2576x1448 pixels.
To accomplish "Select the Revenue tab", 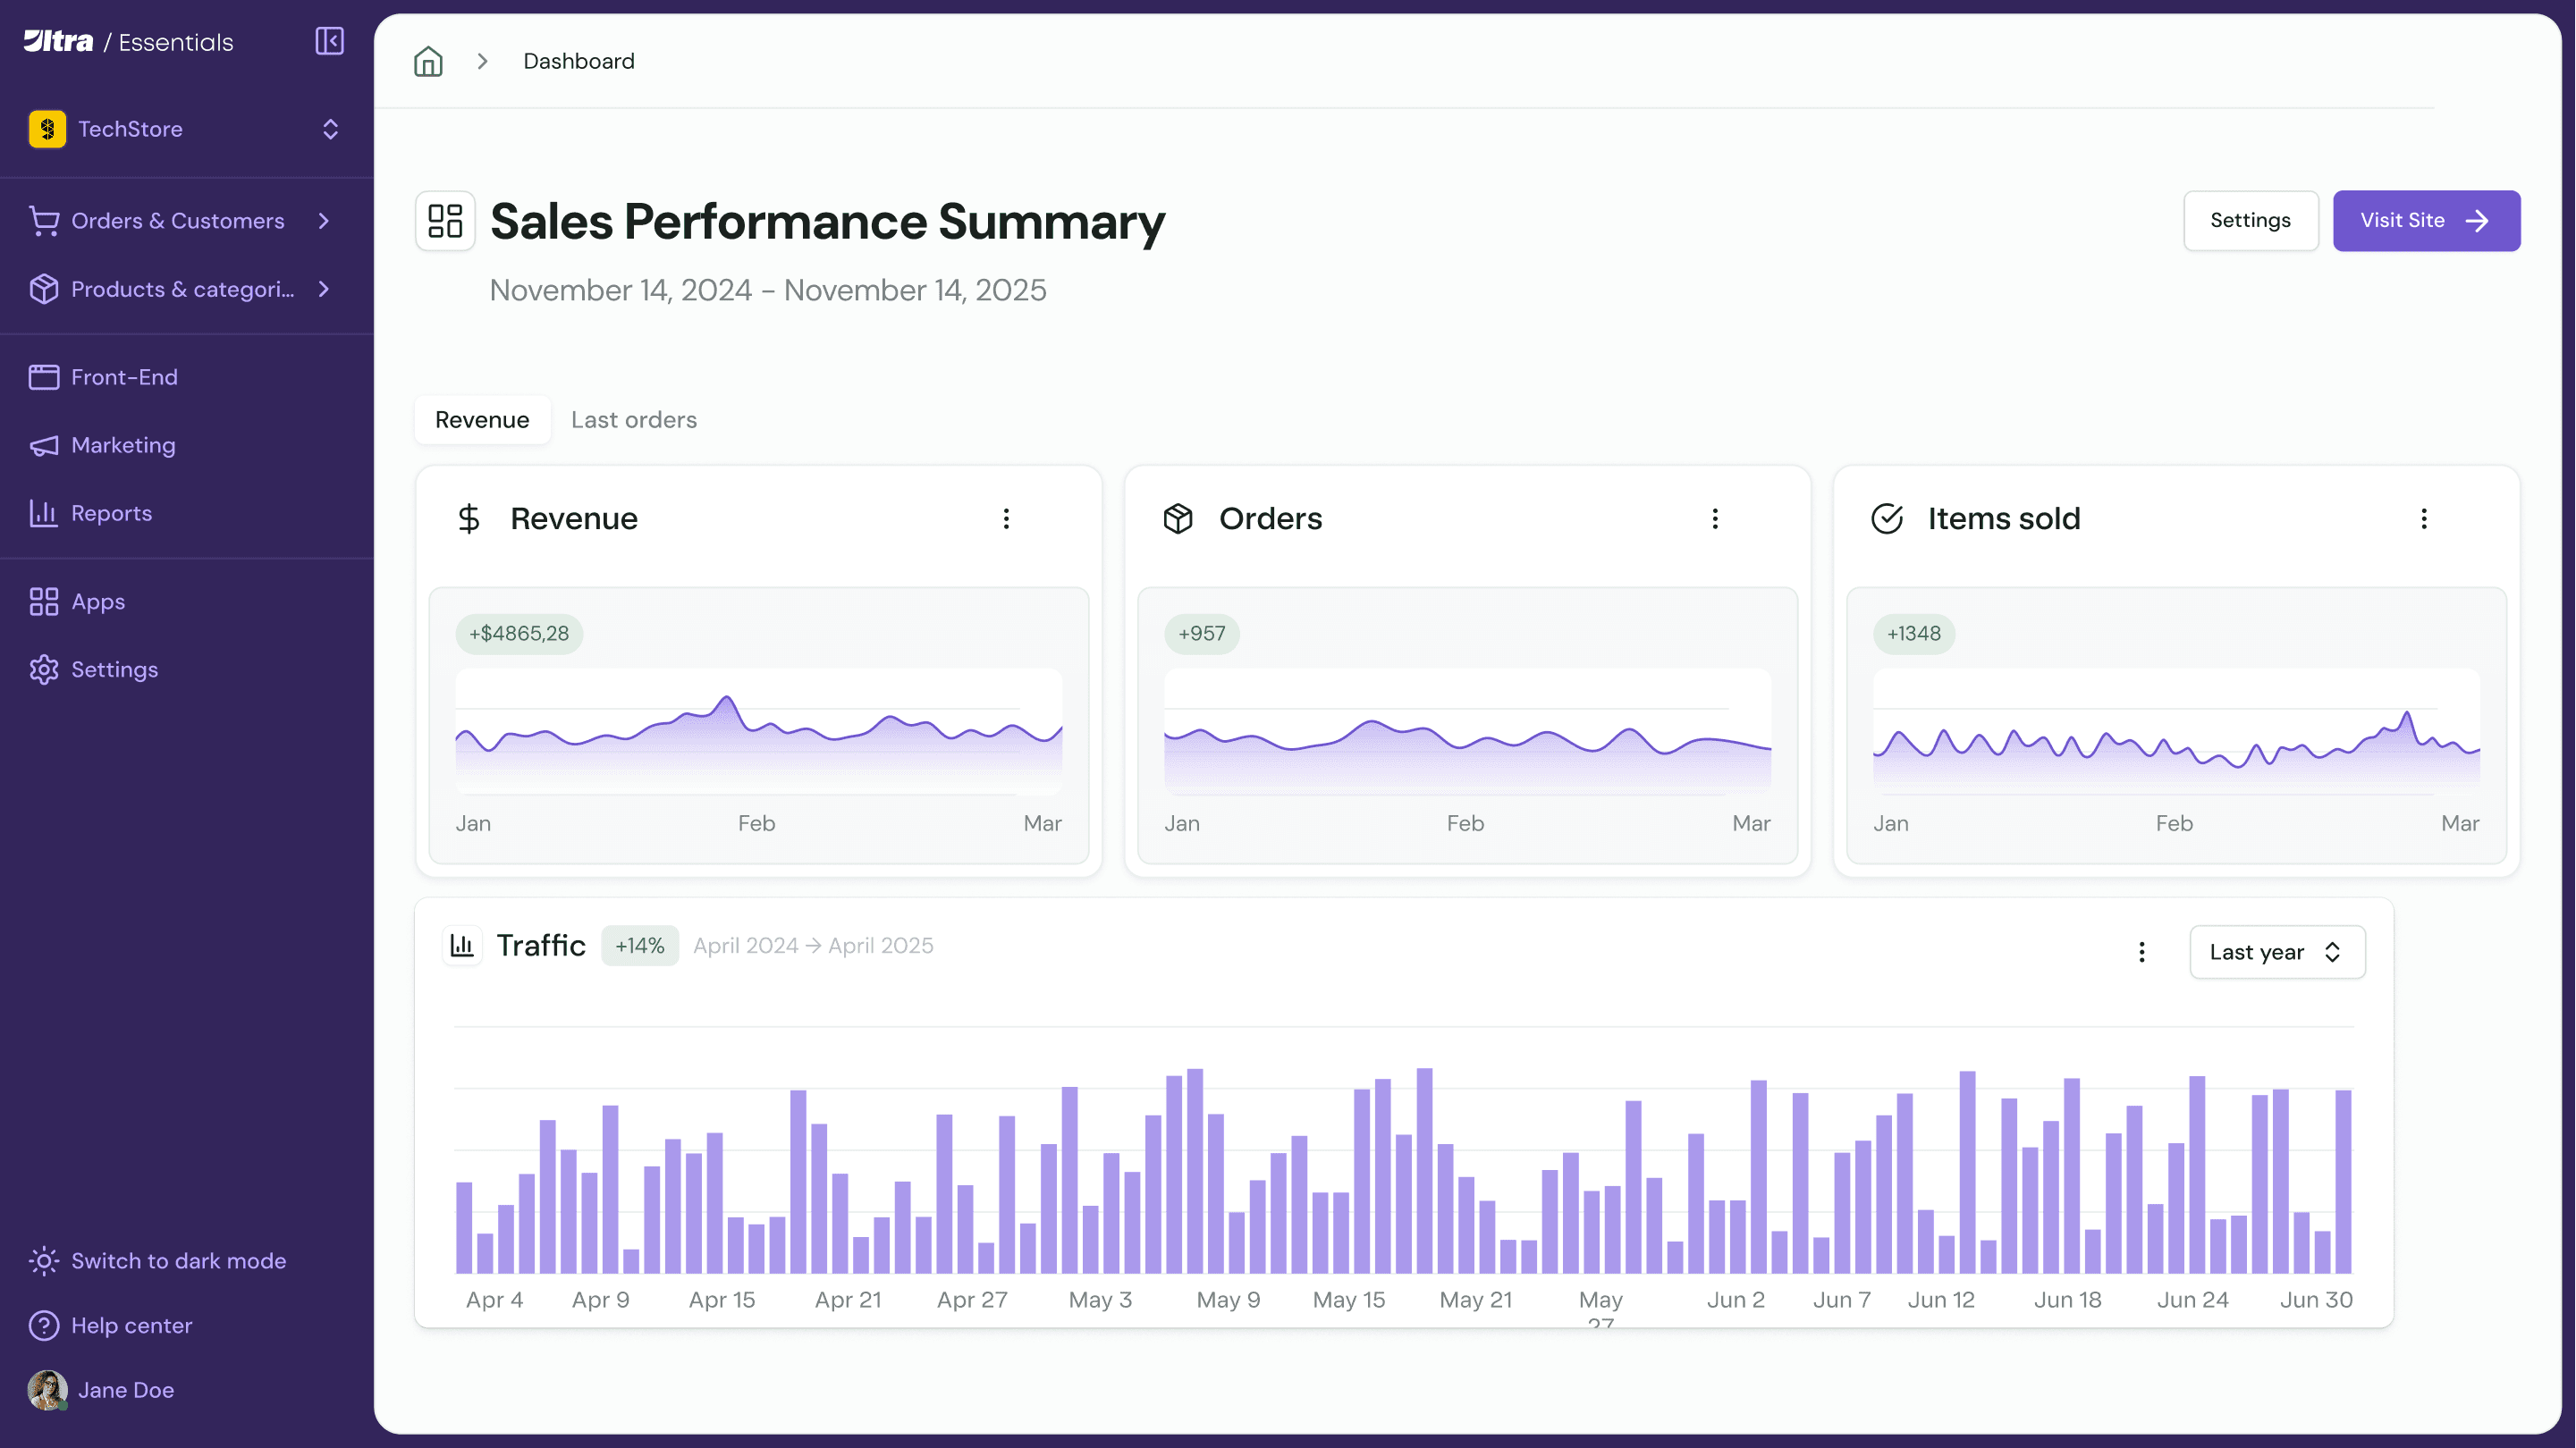I will pos(482,420).
